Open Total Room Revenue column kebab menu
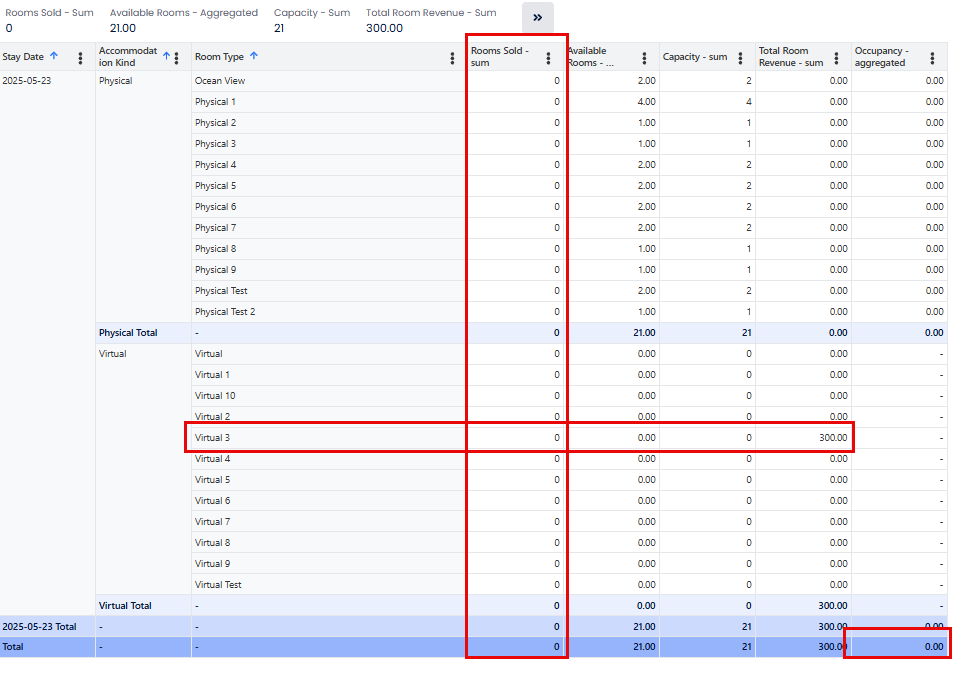The image size is (959, 673). point(836,58)
